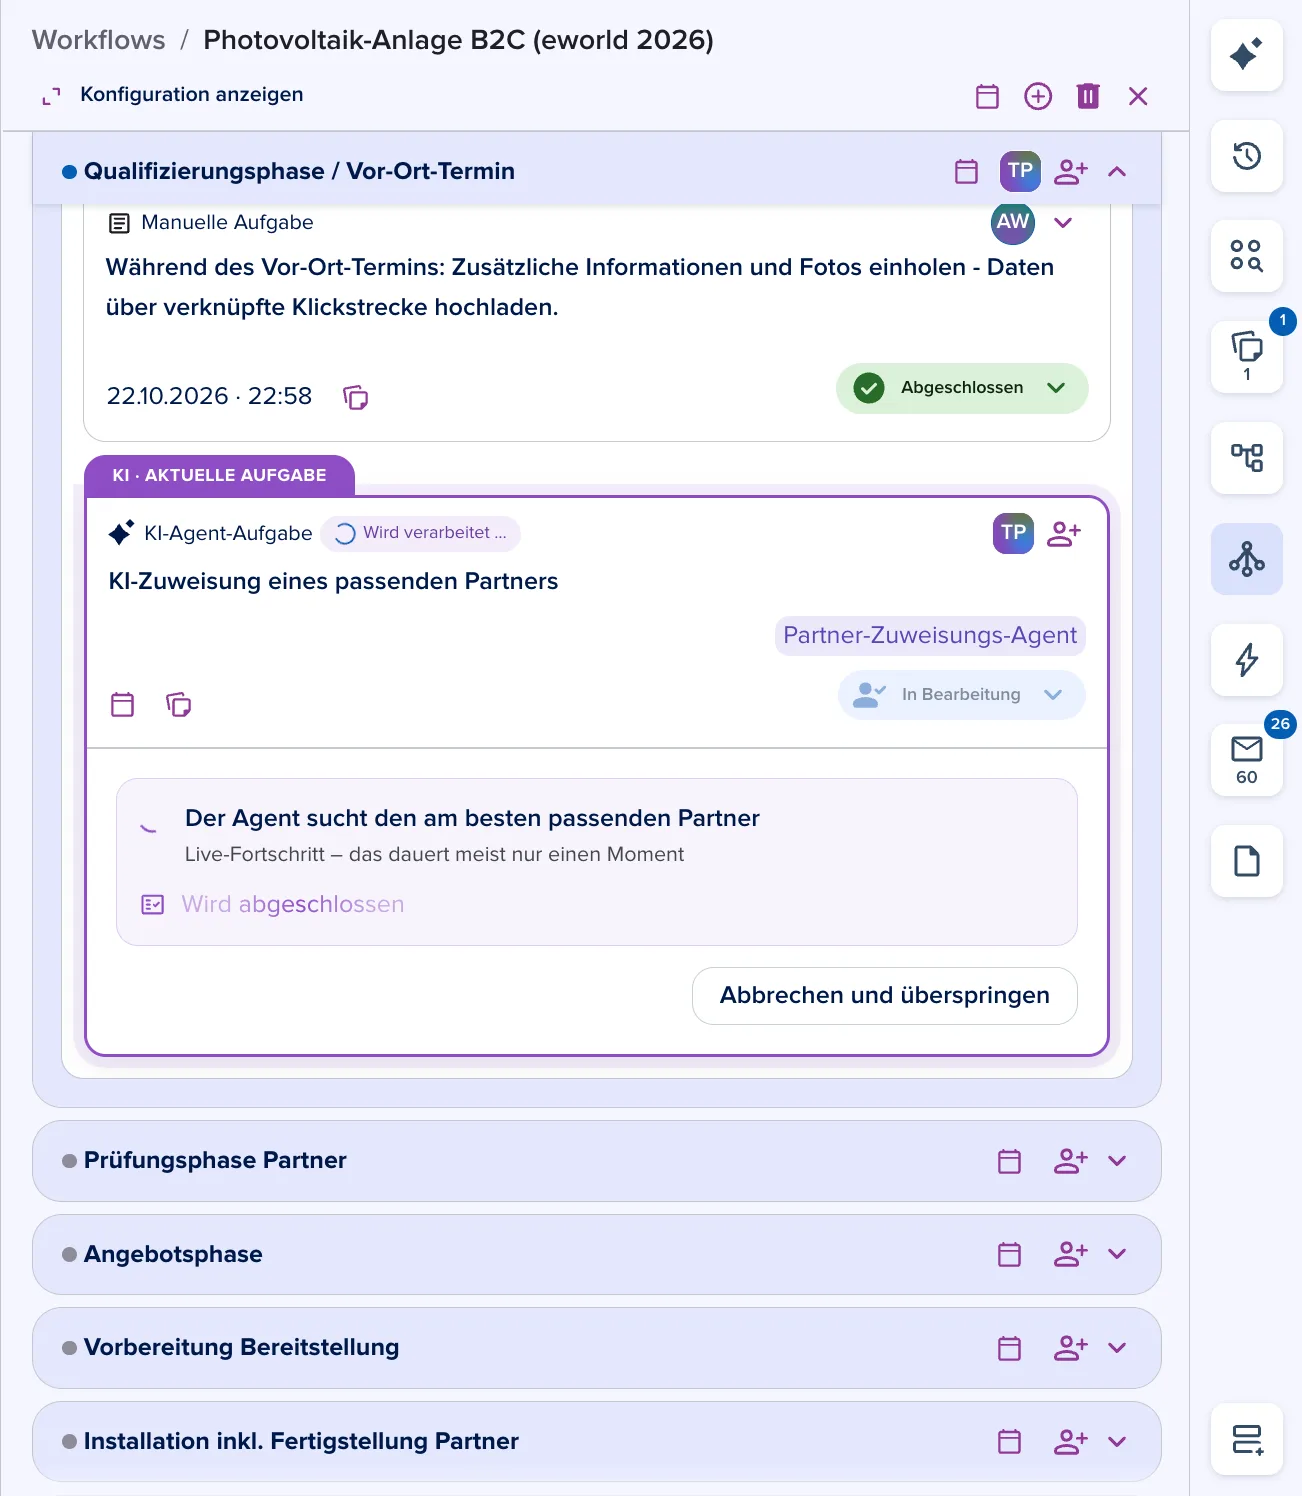
Task: Click the calendar icon in the KI-Agent-Aufgabe card
Action: pos(122,704)
